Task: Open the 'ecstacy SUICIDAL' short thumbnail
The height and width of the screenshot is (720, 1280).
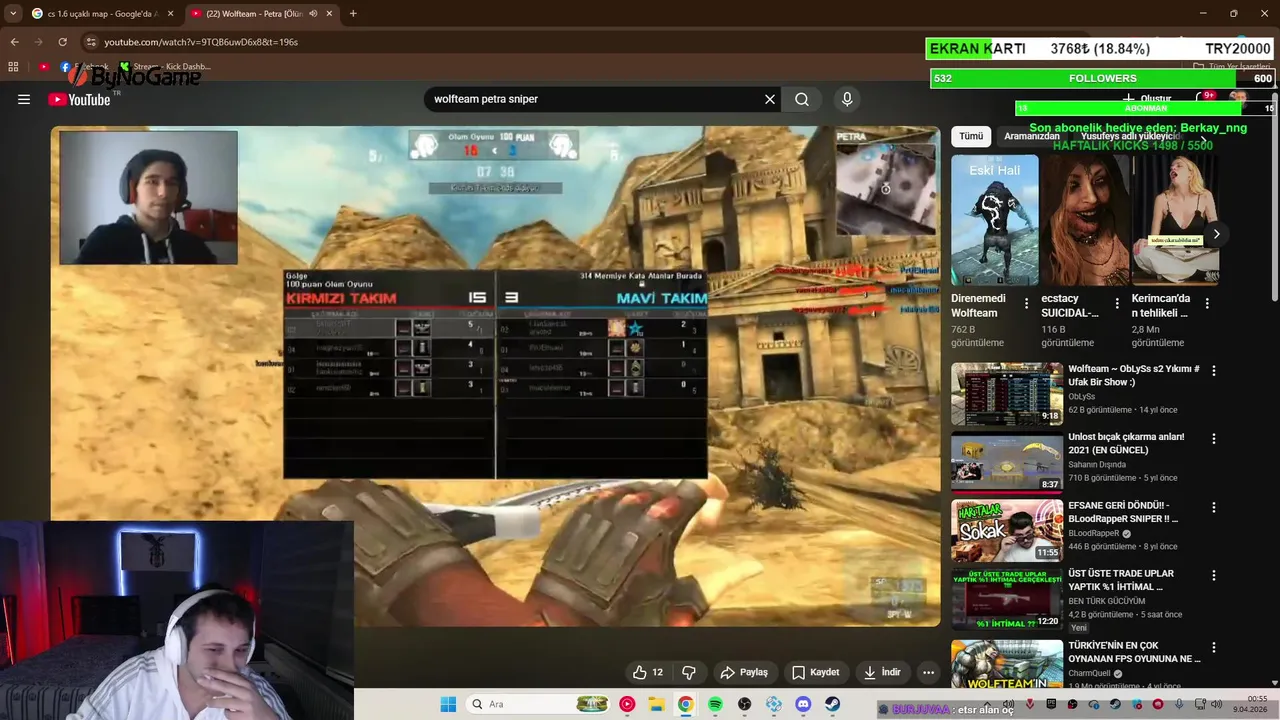Action: (1085, 220)
